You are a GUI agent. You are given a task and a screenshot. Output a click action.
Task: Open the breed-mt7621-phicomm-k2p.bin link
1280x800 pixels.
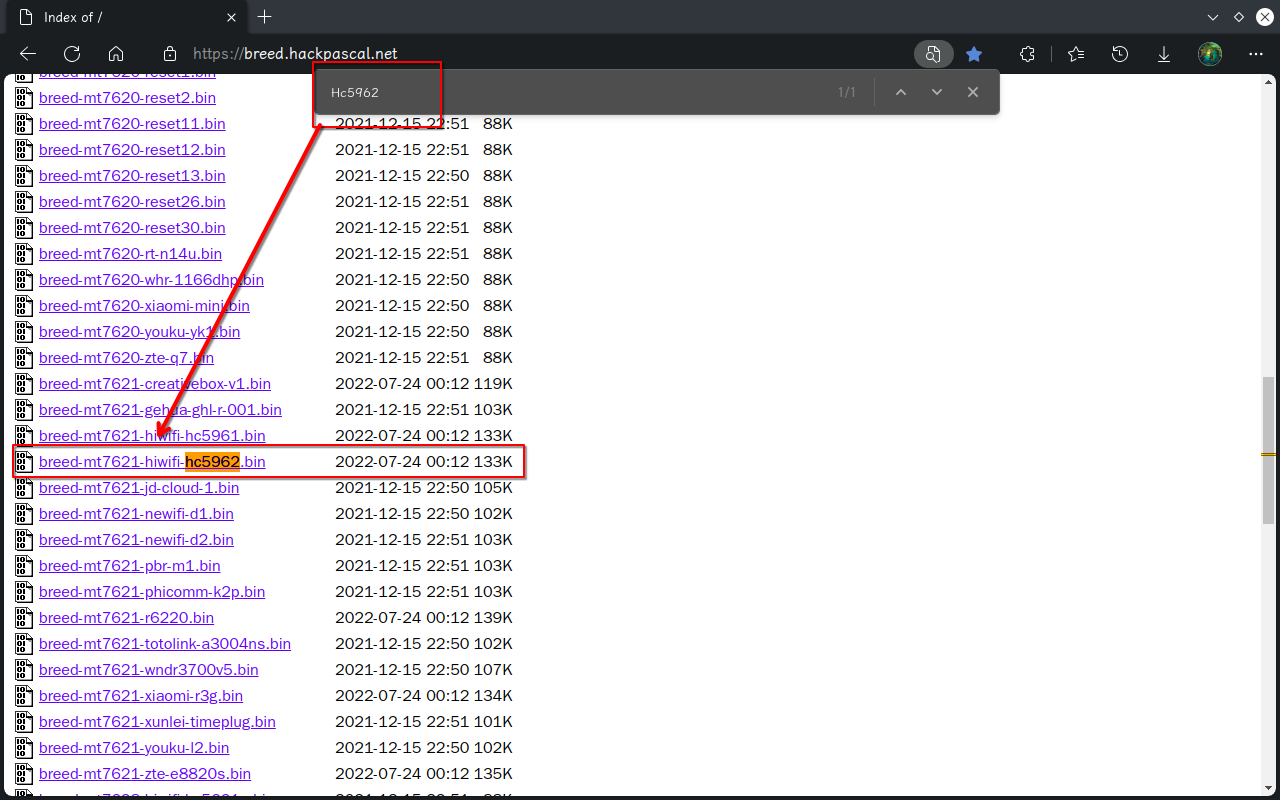pos(152,592)
